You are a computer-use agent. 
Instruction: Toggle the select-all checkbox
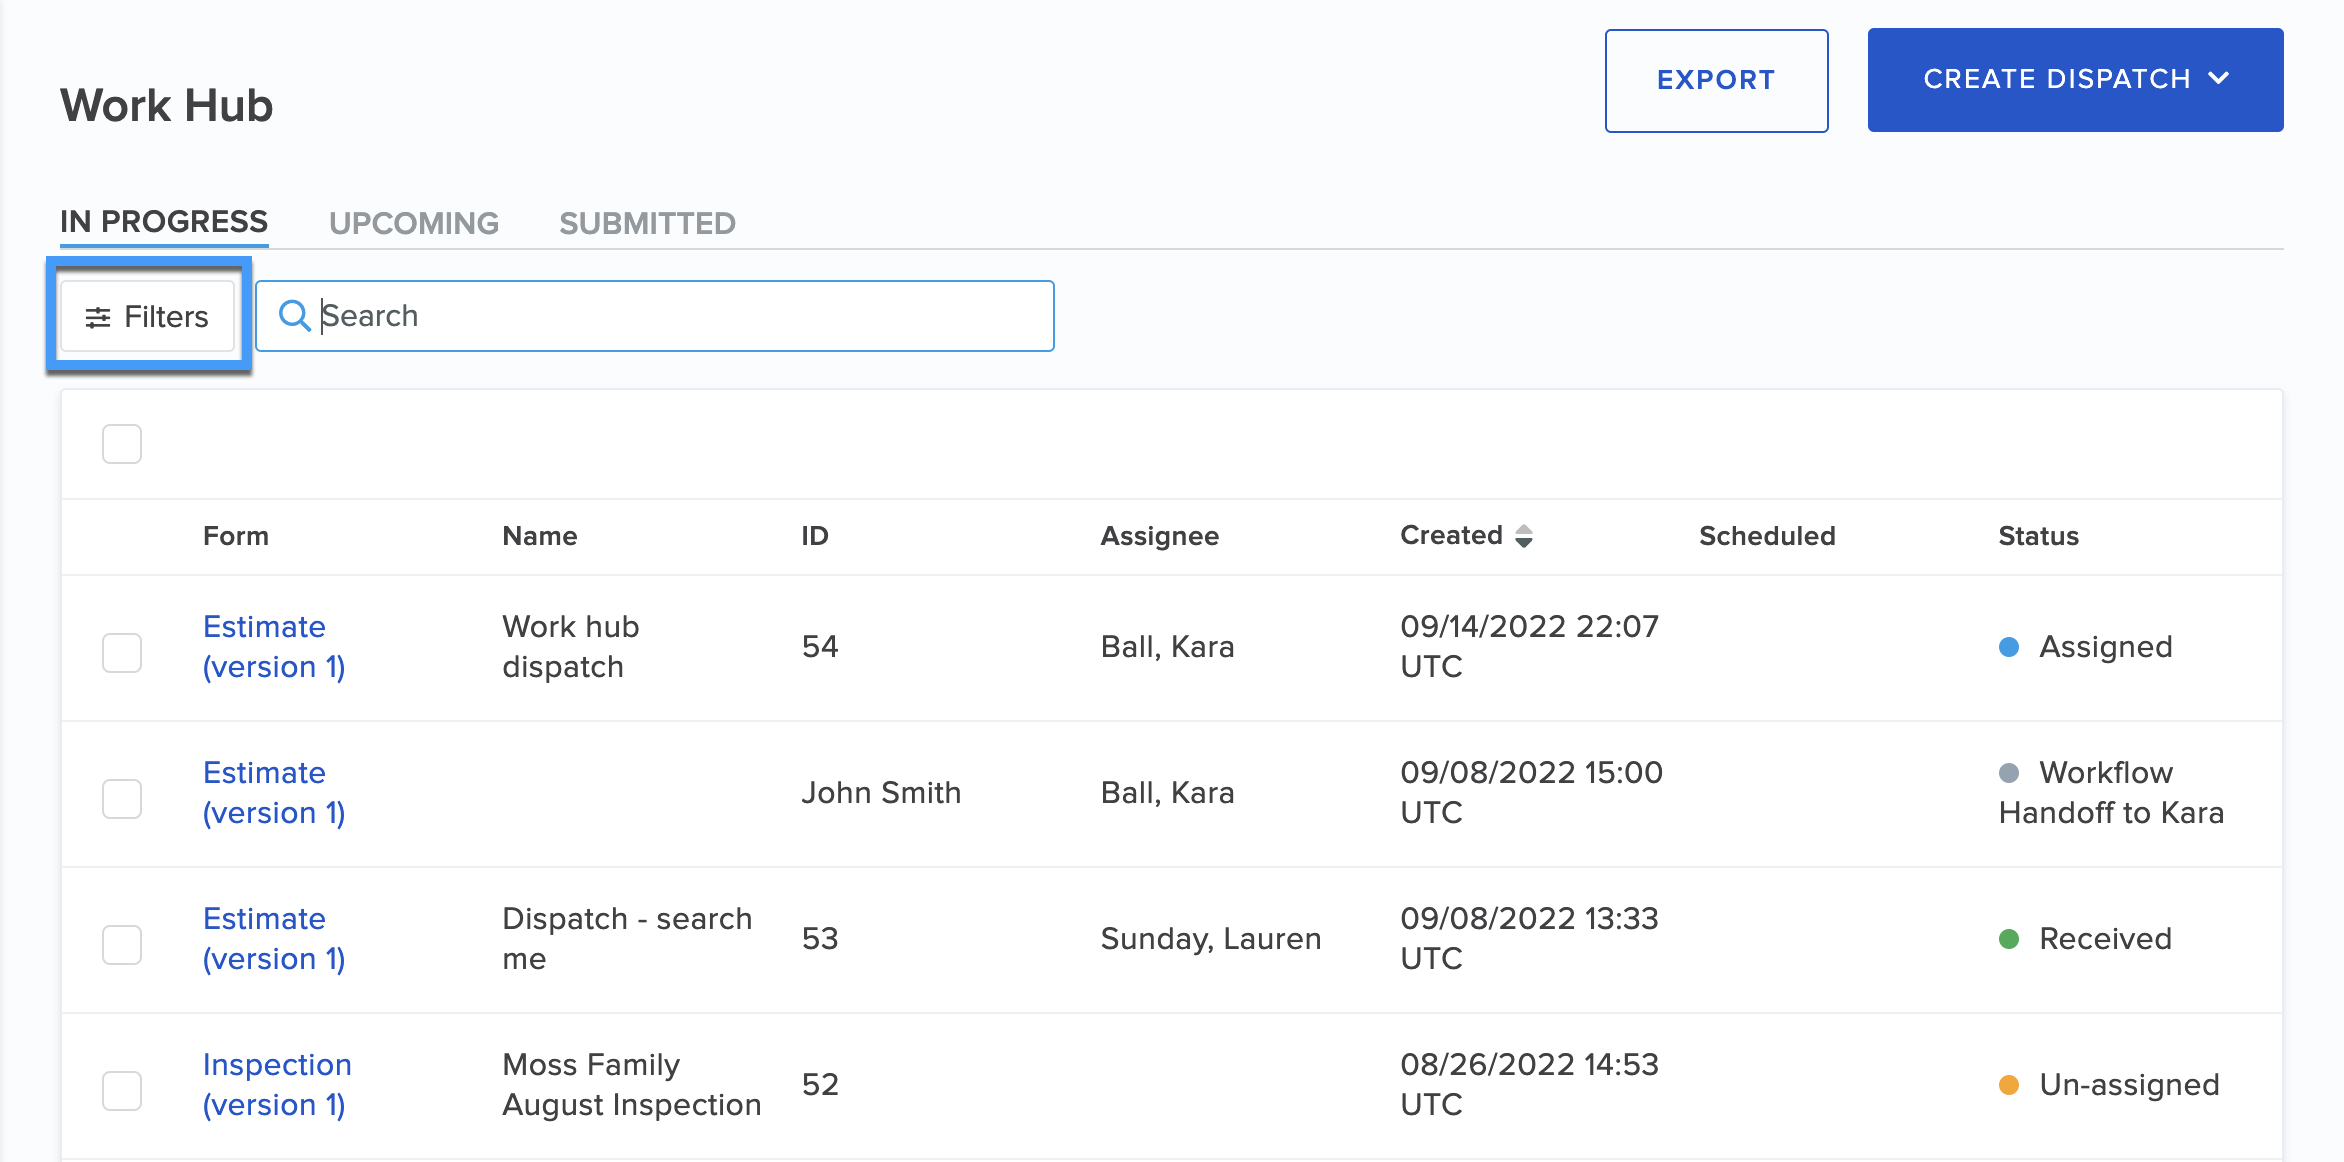pyautogui.click(x=122, y=444)
